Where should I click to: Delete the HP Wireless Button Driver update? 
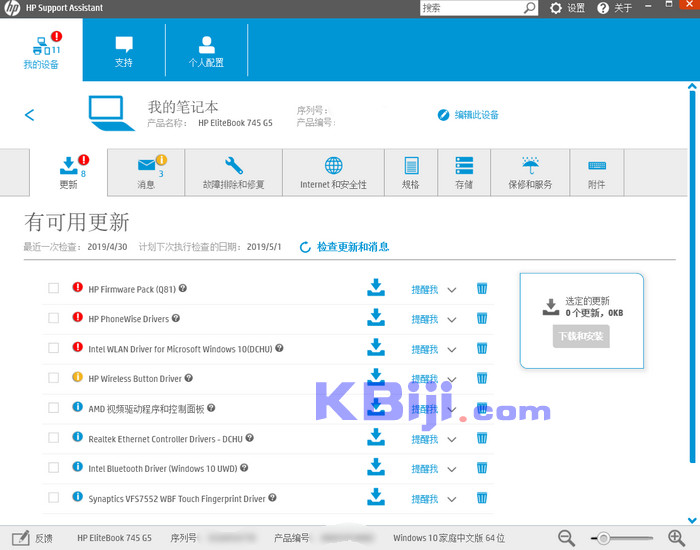(x=482, y=378)
